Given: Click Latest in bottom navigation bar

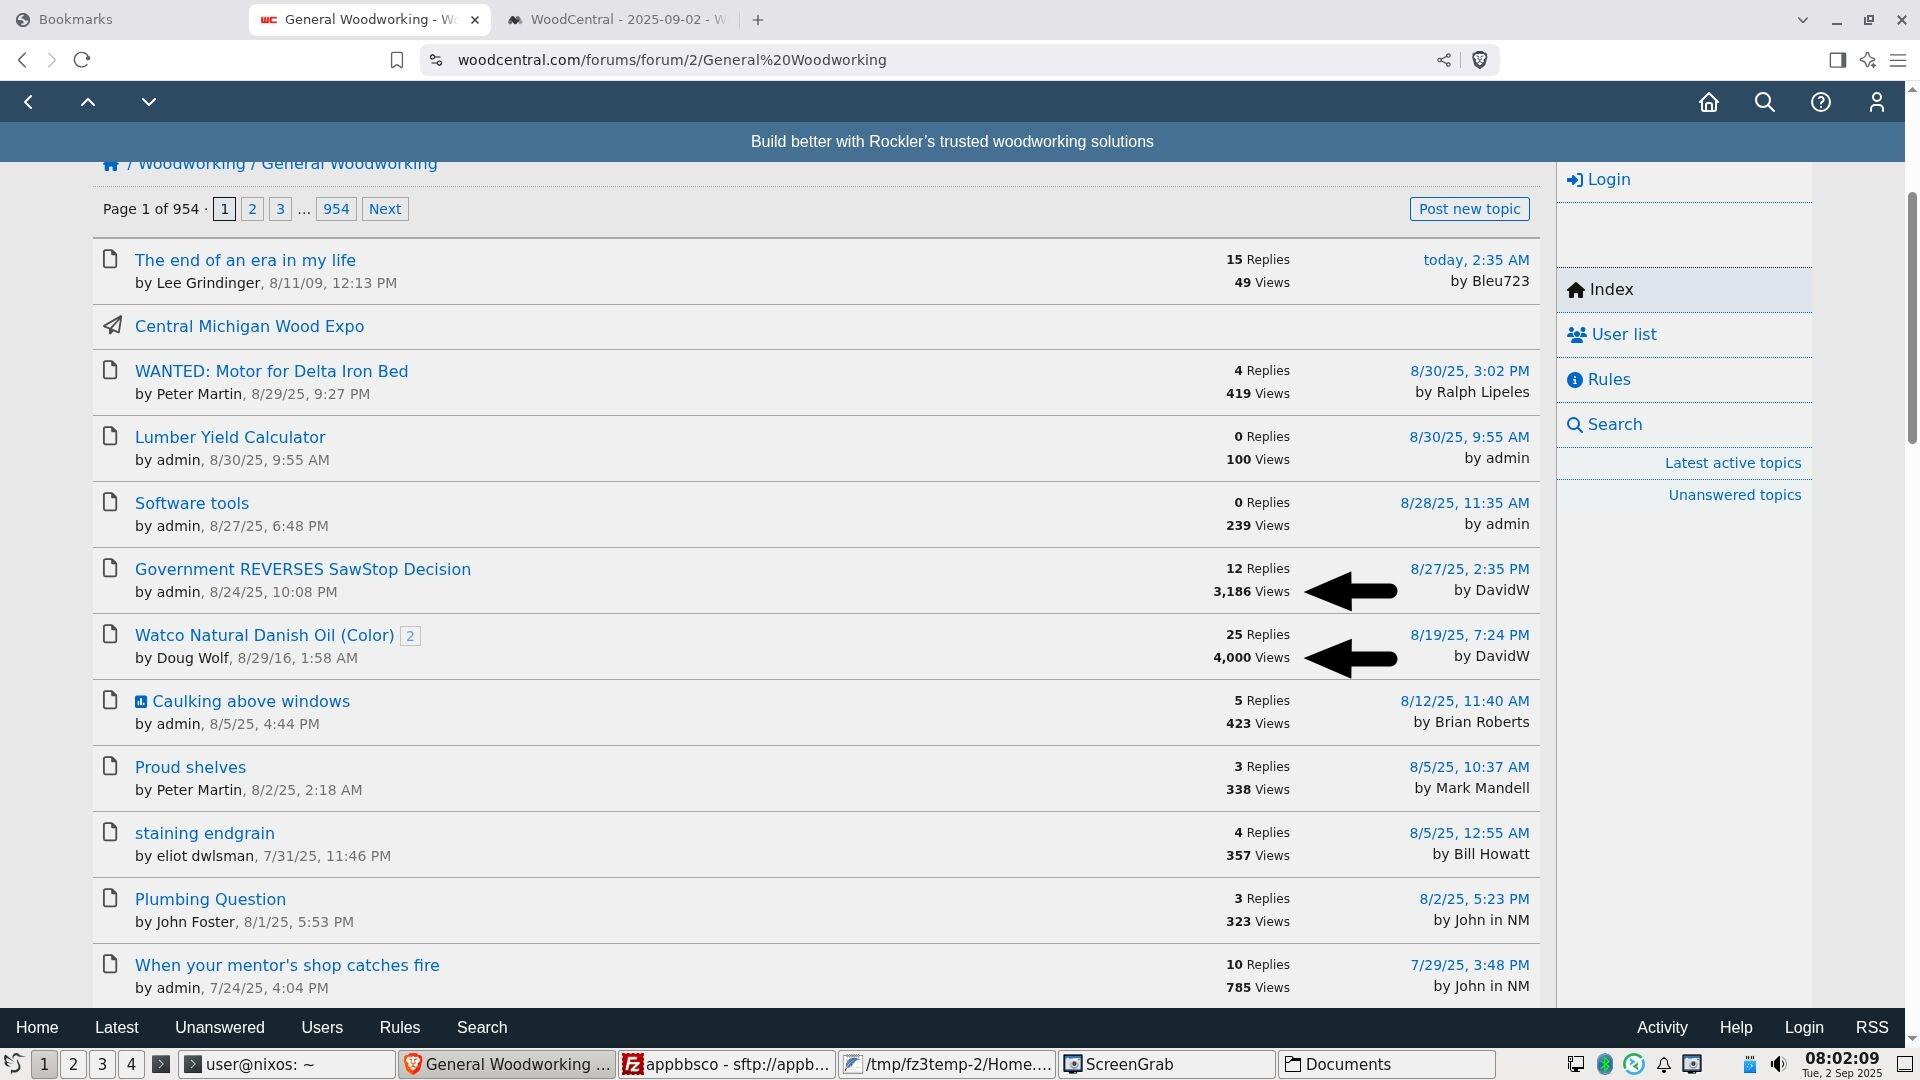Looking at the screenshot, I should click(x=116, y=1028).
